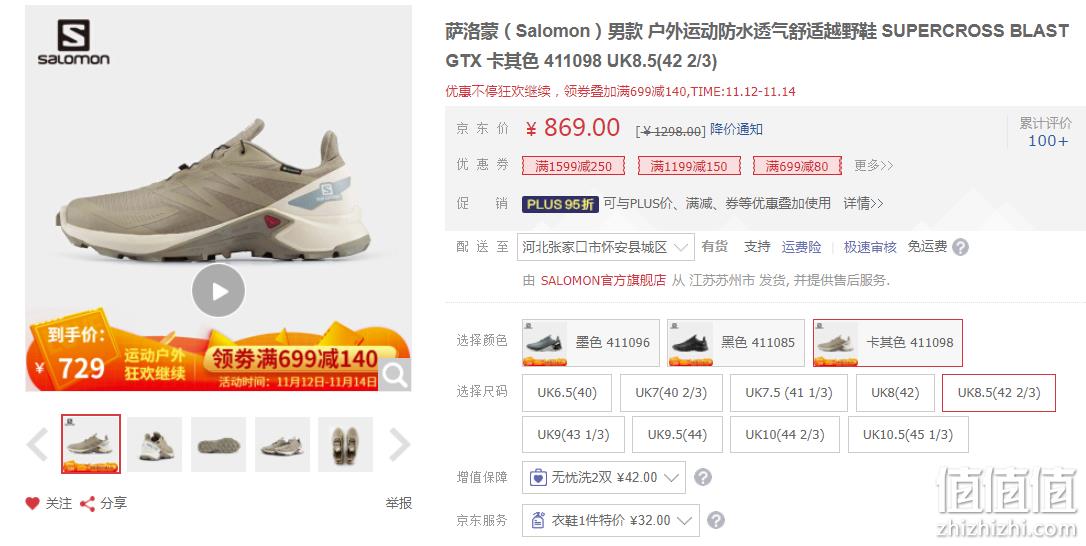This screenshot has width=1086, height=546.
Task: Expand the delivery region 河北张家口市怀安县城区 dropdown
Action: tap(605, 247)
